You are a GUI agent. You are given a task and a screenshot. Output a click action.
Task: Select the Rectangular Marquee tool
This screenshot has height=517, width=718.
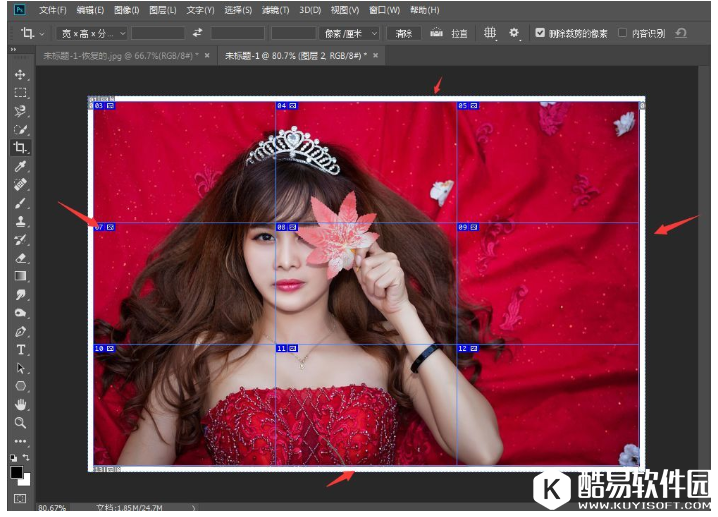[x=20, y=93]
